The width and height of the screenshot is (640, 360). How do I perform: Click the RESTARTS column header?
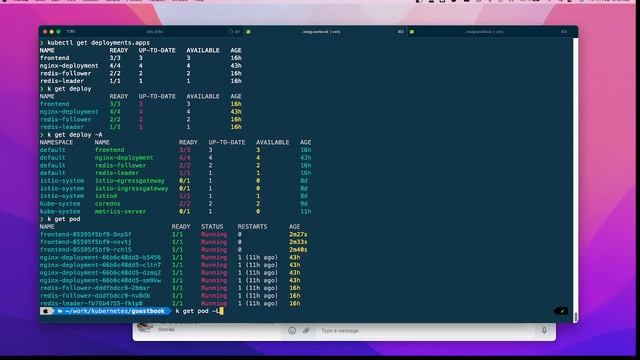point(252,227)
